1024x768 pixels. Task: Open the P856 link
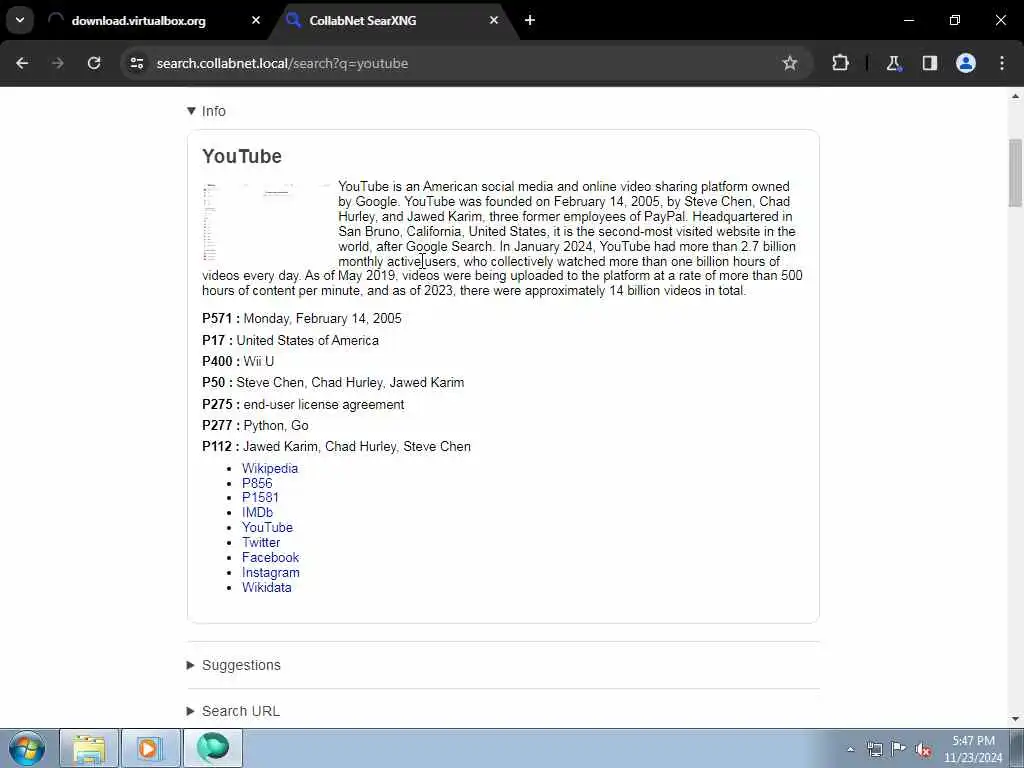point(257,483)
